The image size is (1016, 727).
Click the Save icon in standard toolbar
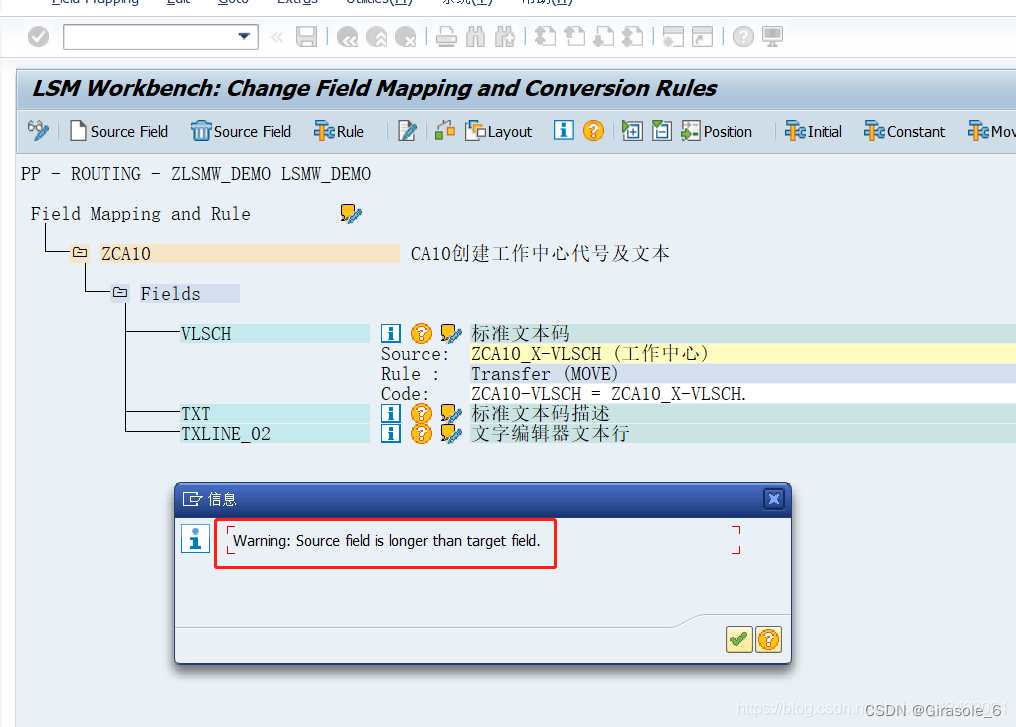pos(307,37)
